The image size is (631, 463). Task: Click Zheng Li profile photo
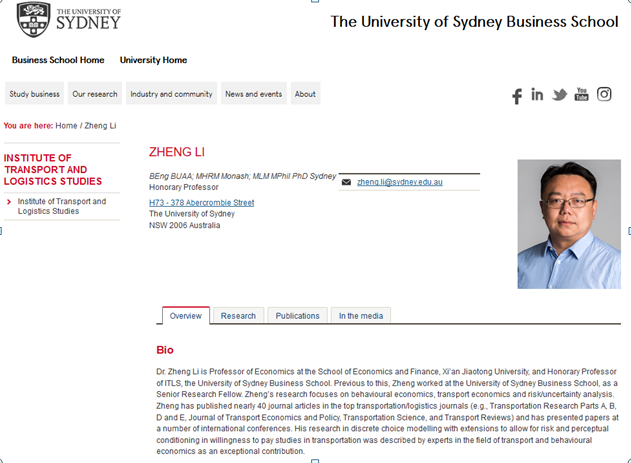point(568,224)
